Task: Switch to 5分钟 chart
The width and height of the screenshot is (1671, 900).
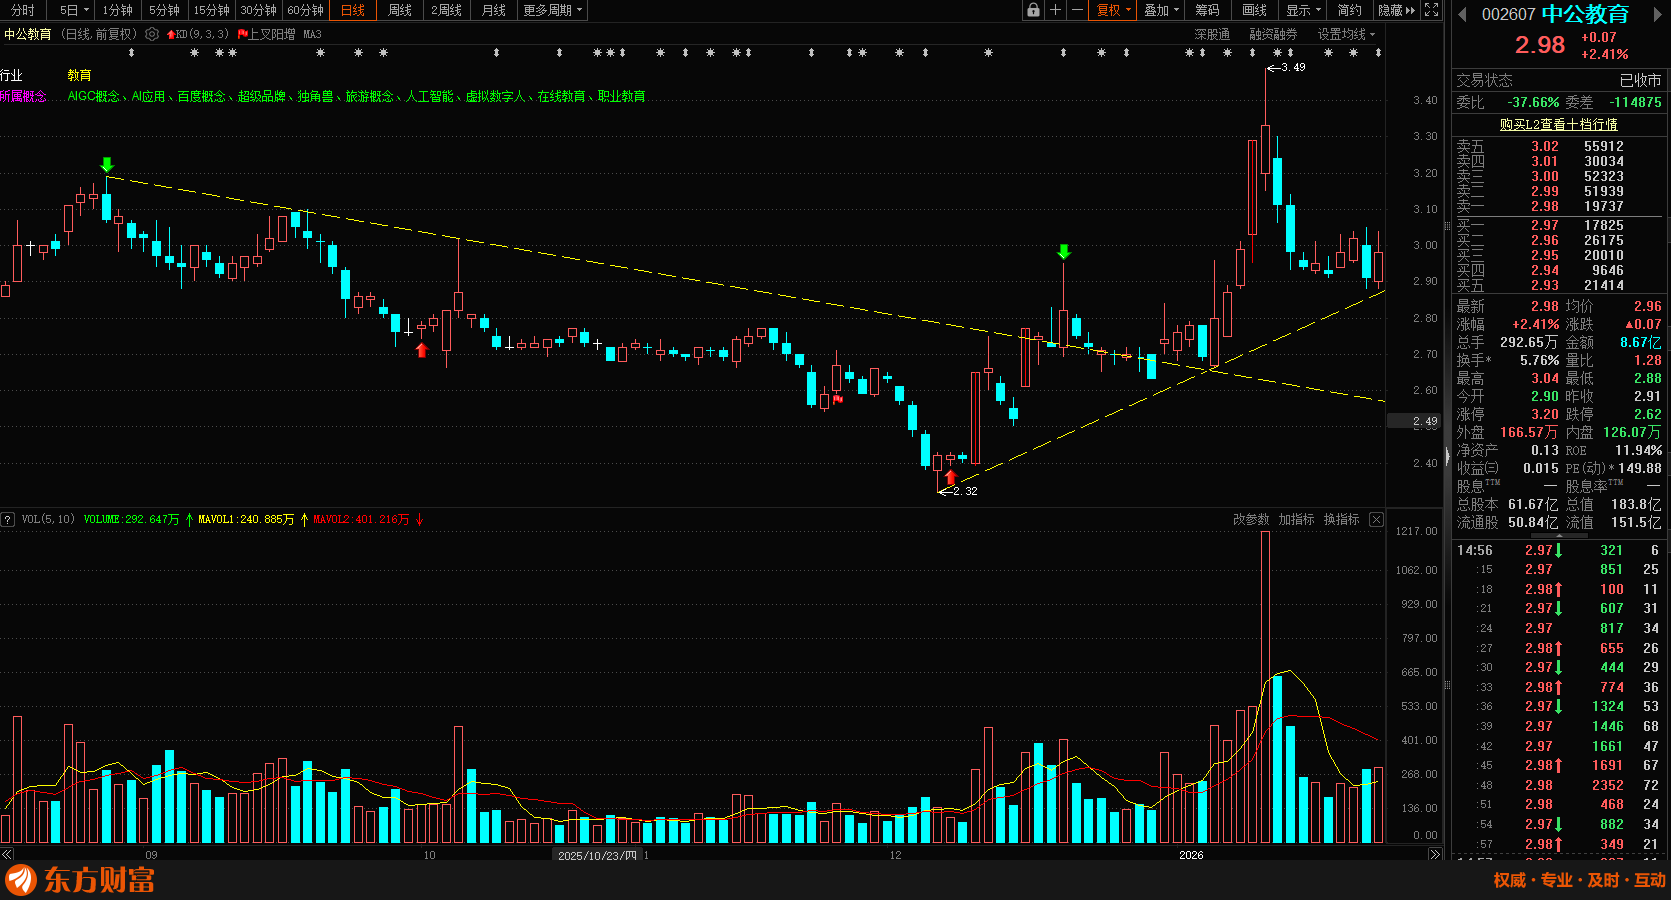Action: click(165, 10)
